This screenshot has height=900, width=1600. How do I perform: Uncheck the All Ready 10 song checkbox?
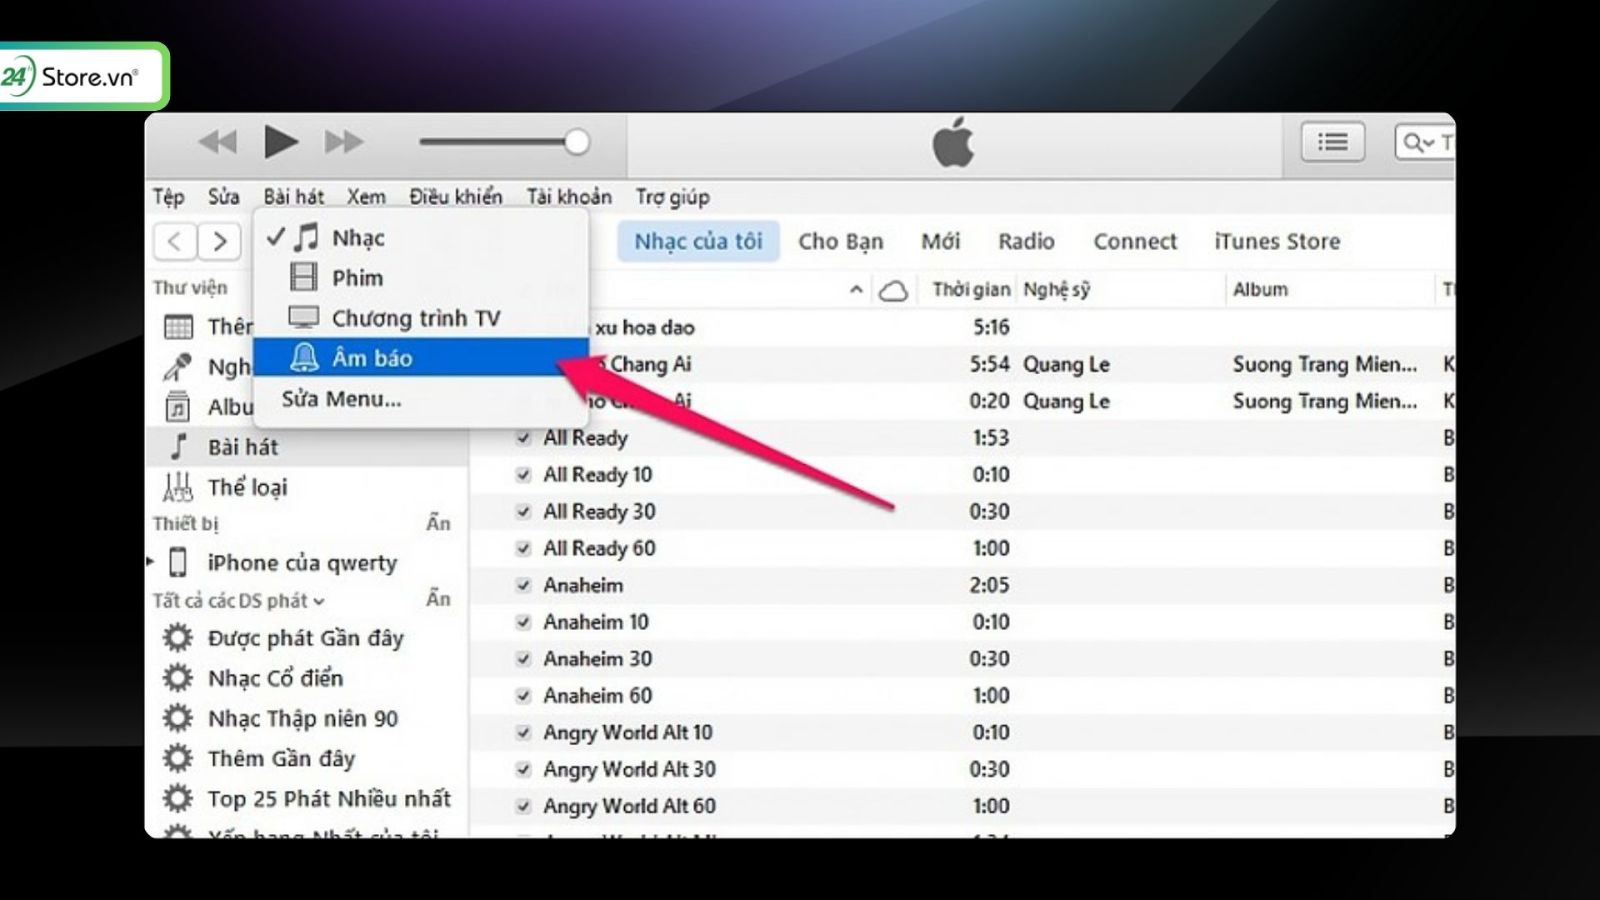(523, 474)
